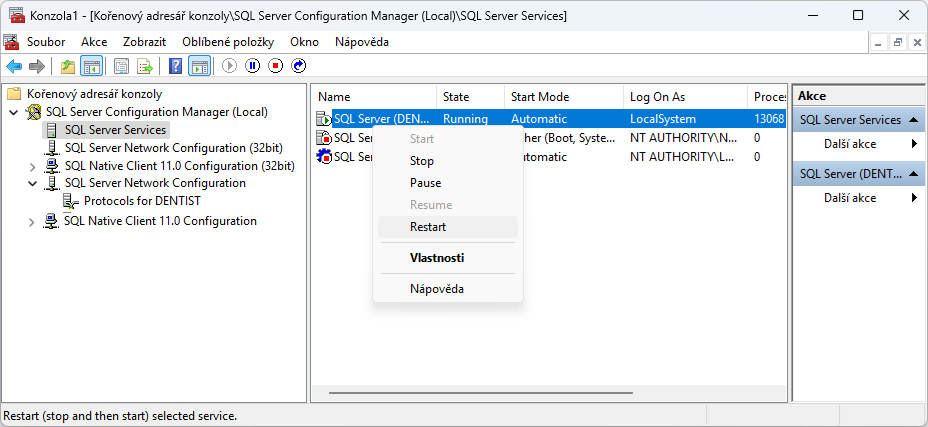Sort by the State column header

[471, 97]
